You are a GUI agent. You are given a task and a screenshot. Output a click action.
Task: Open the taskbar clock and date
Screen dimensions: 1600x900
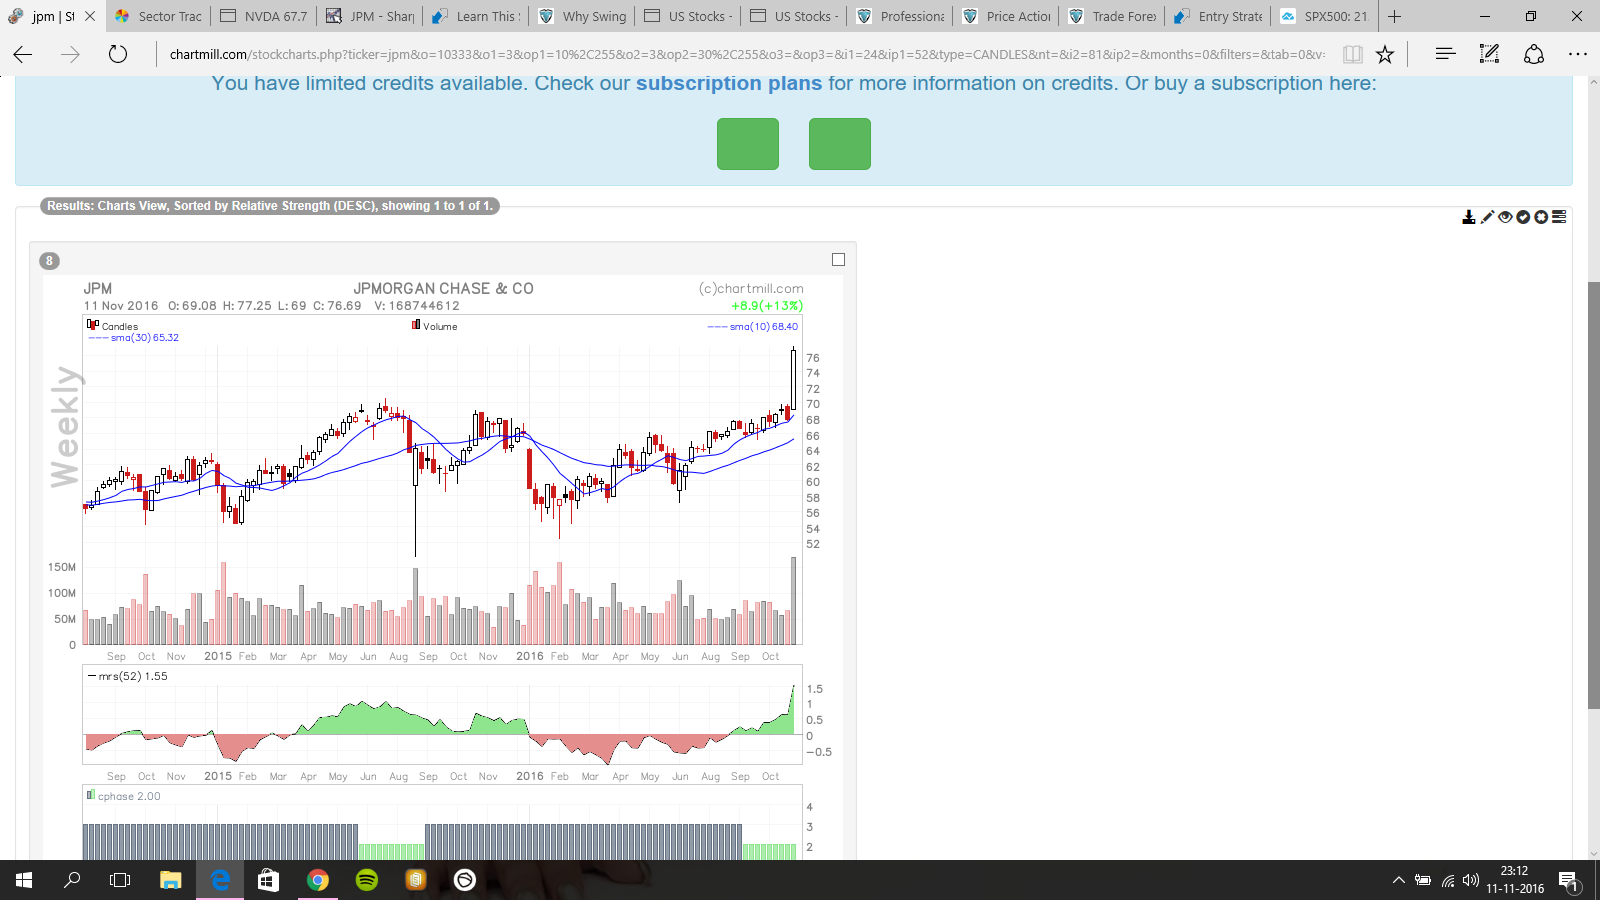coord(1514,880)
